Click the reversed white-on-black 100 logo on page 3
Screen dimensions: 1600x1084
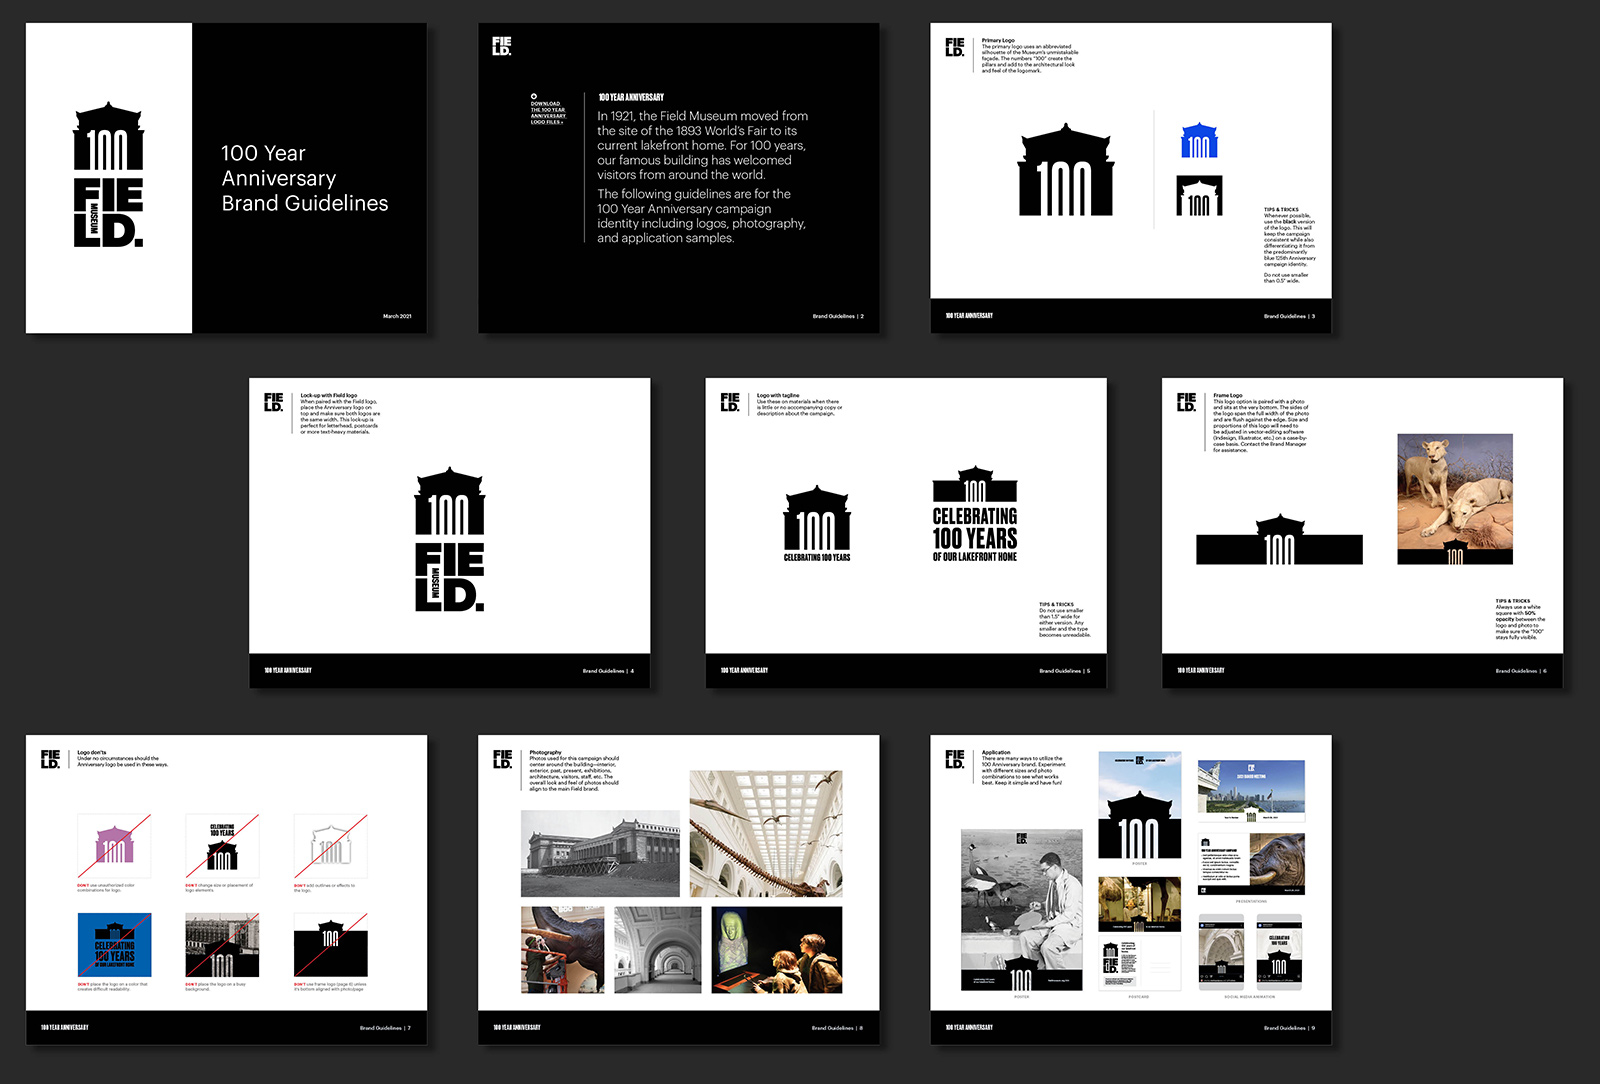[1199, 196]
